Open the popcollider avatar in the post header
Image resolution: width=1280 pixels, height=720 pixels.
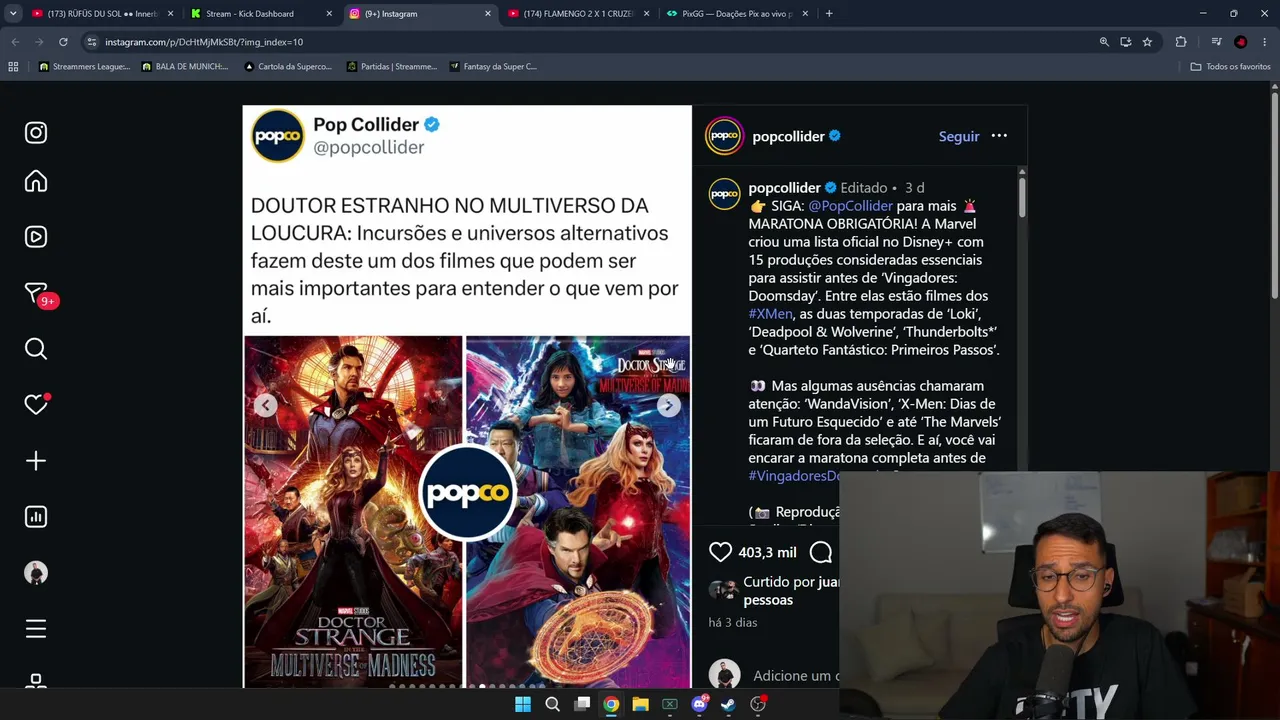click(724, 136)
